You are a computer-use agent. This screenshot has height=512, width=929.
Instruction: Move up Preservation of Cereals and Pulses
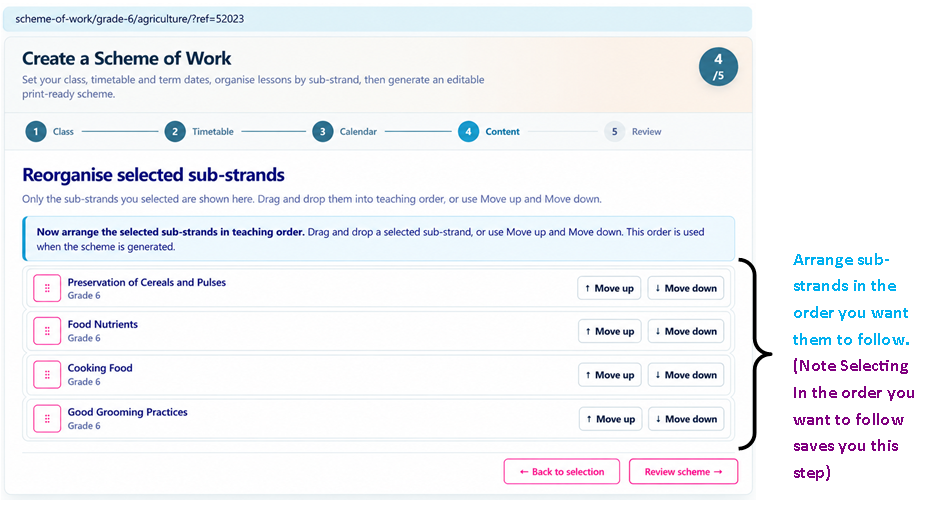609,288
